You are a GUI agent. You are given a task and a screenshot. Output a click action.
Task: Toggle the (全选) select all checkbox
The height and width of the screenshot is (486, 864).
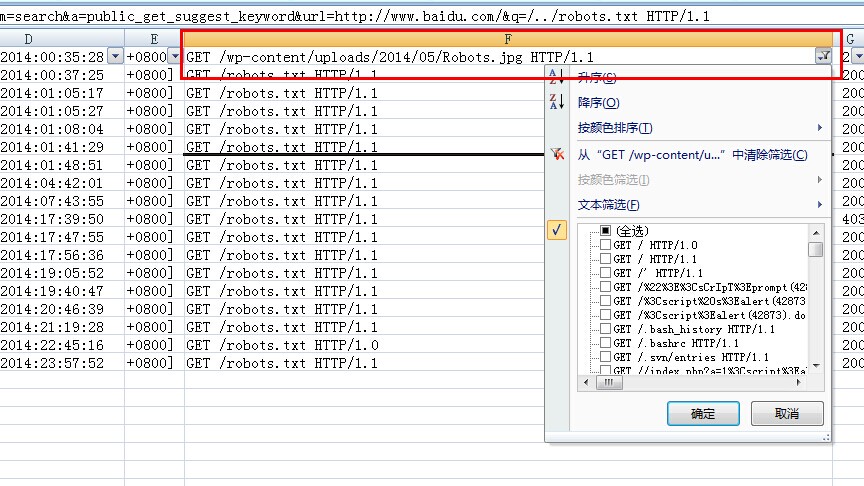click(605, 232)
